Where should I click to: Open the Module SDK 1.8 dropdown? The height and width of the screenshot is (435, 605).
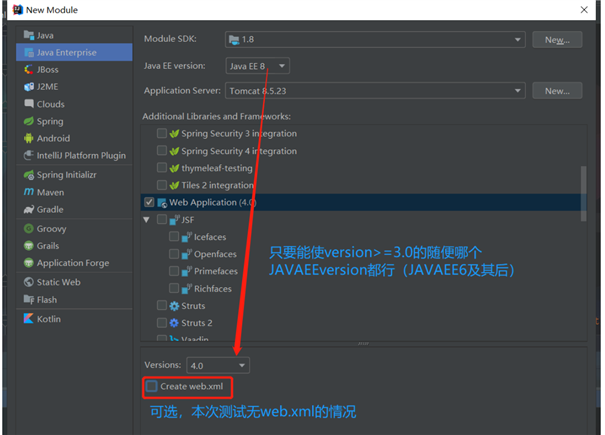[375, 39]
